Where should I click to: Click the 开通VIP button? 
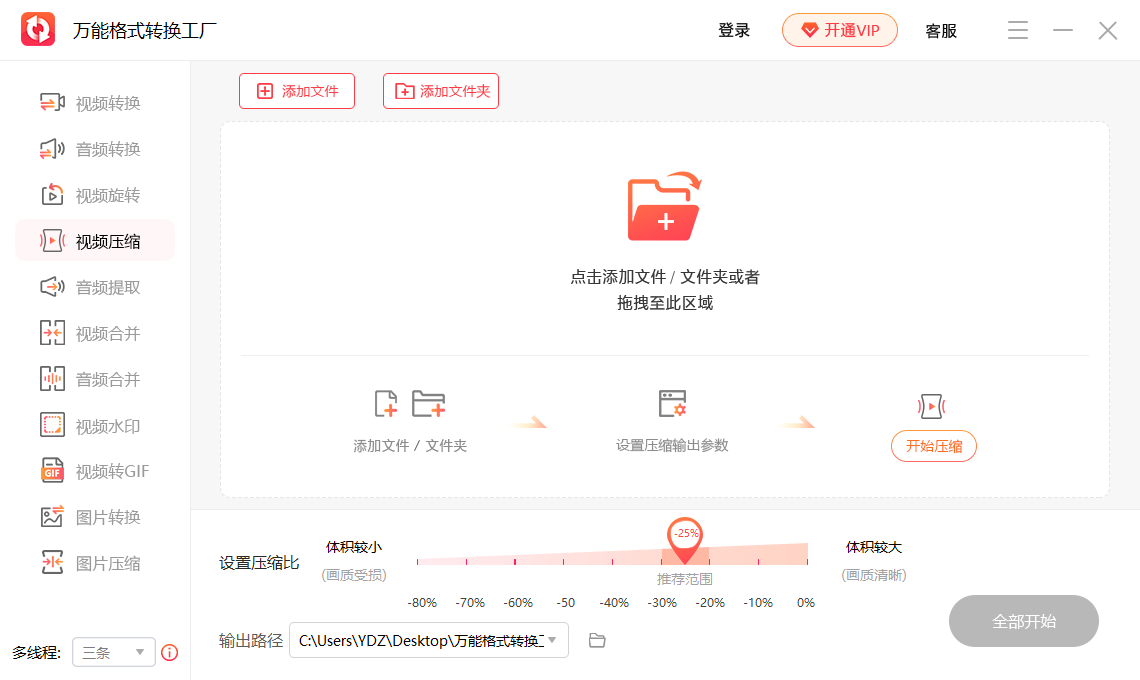tap(839, 30)
